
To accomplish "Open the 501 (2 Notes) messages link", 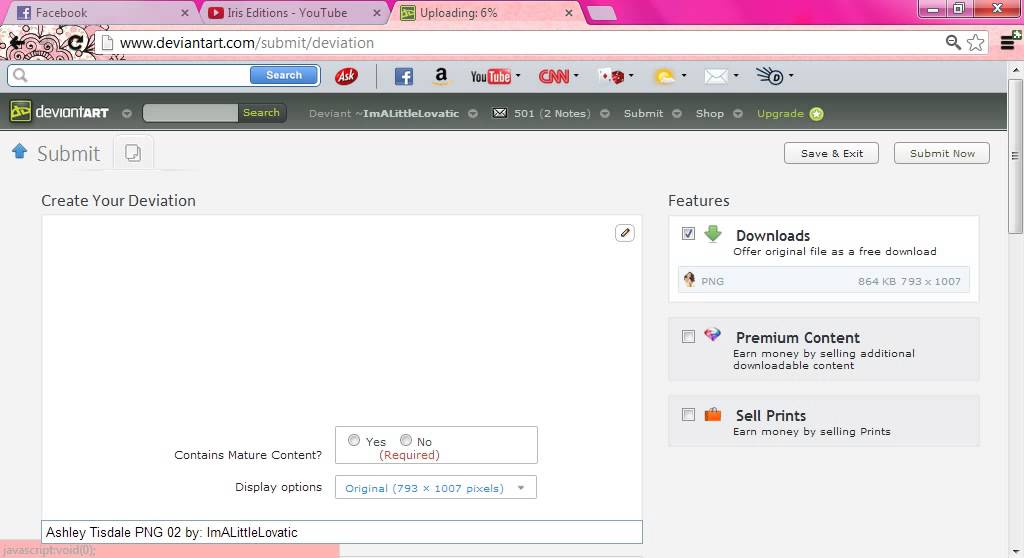I will coord(552,113).
